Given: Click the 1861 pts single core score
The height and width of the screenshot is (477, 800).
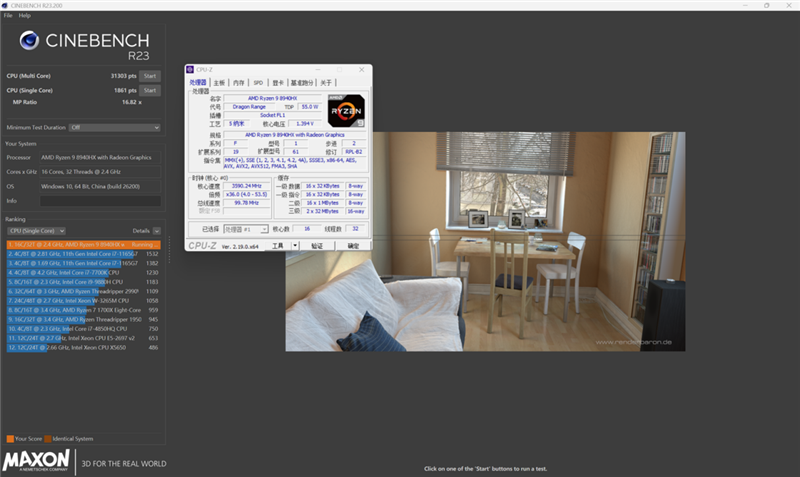Looking at the screenshot, I should pos(125,90).
